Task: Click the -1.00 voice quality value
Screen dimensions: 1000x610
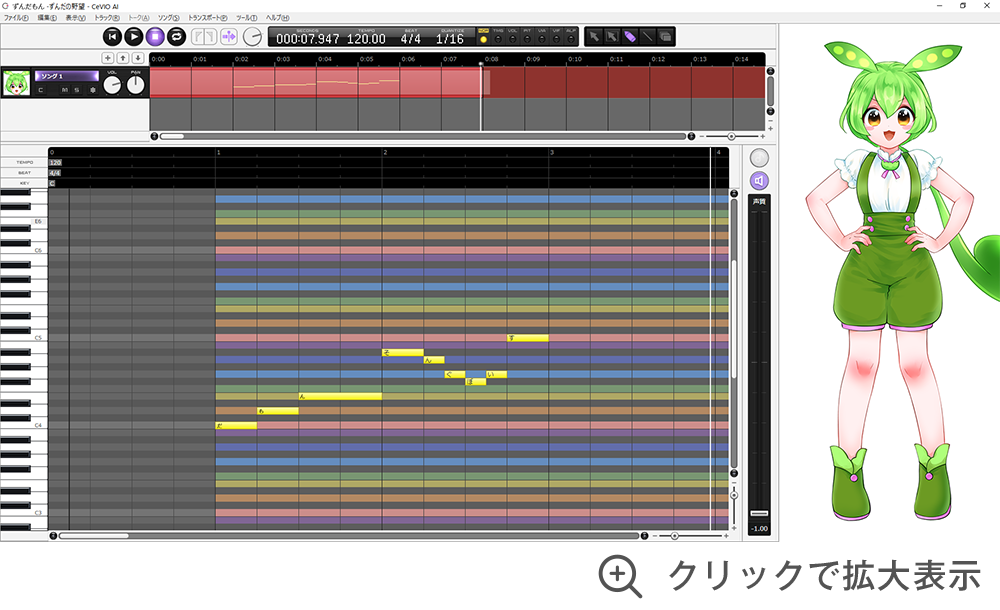Action: point(759,528)
